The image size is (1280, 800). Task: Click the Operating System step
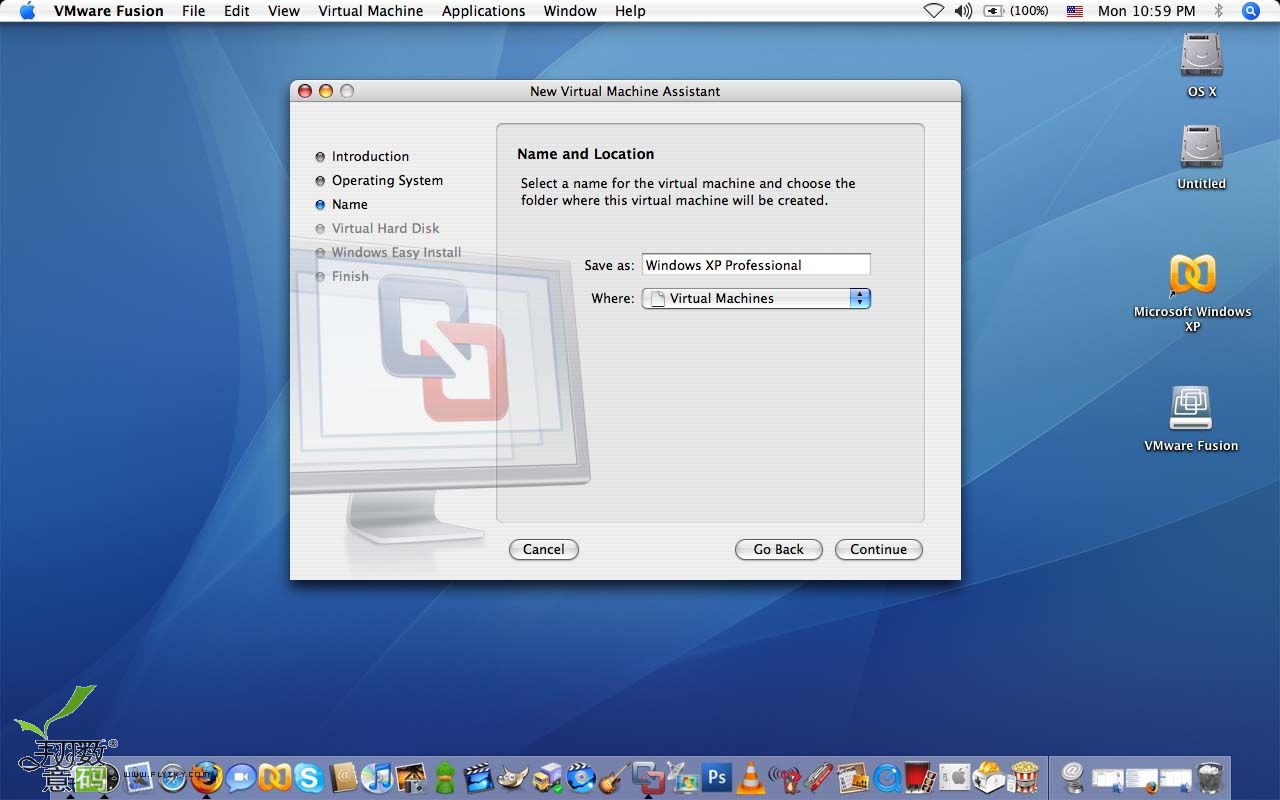(387, 180)
